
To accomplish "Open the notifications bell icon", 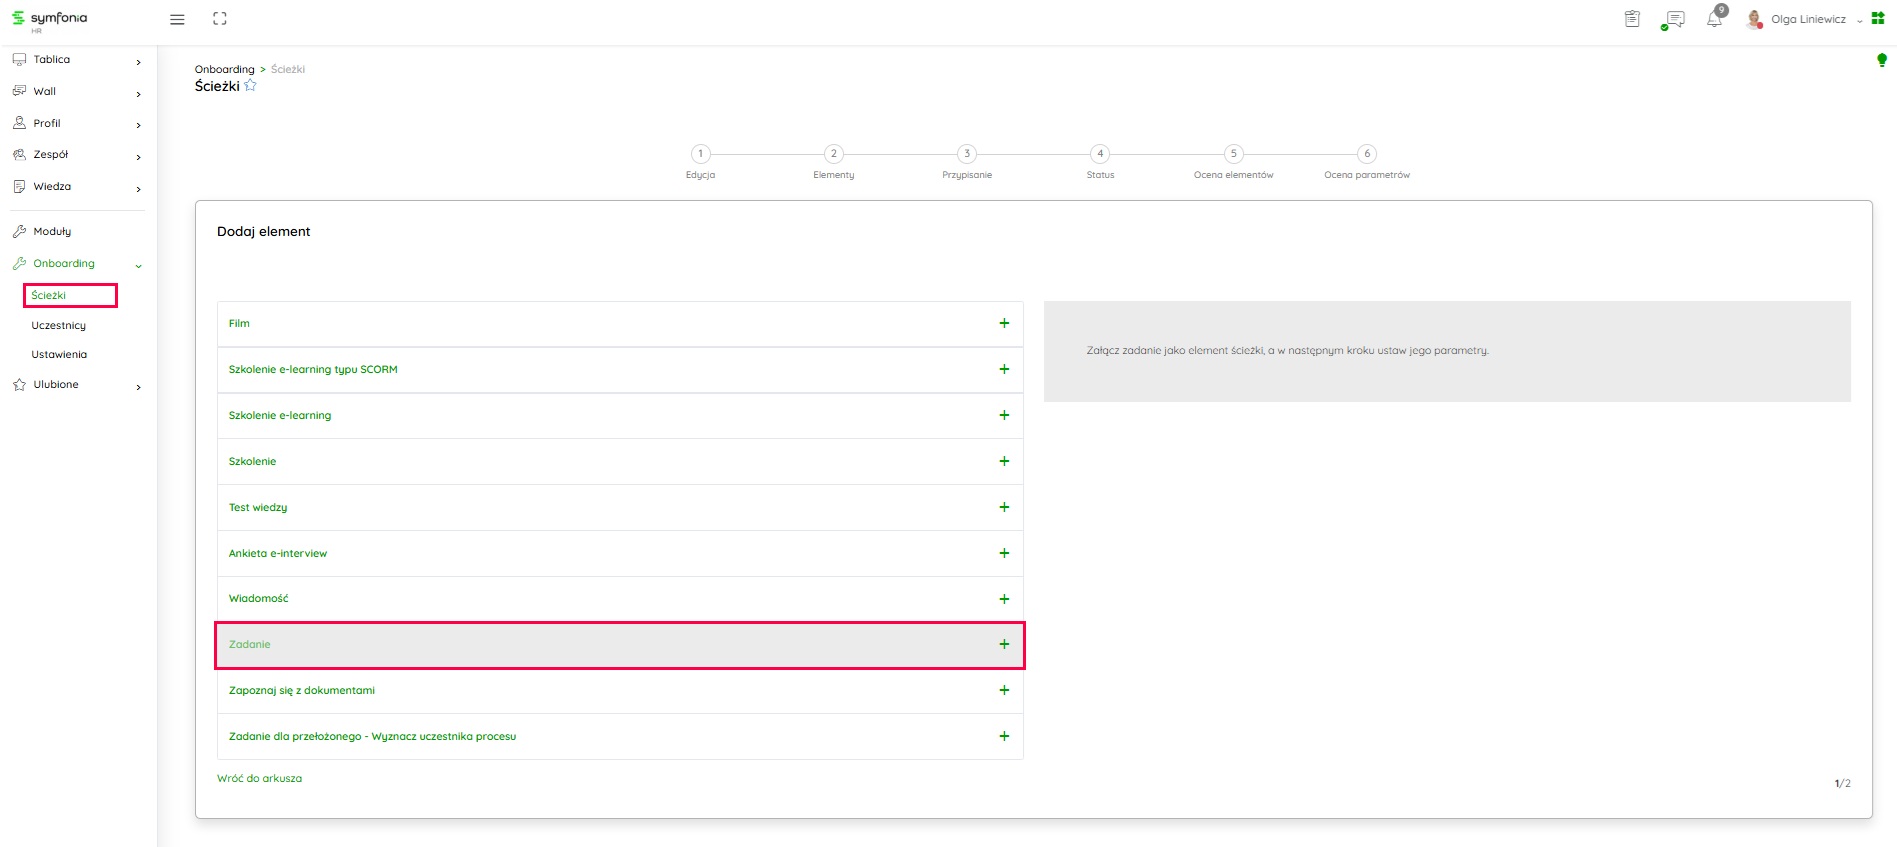I will click(1714, 19).
